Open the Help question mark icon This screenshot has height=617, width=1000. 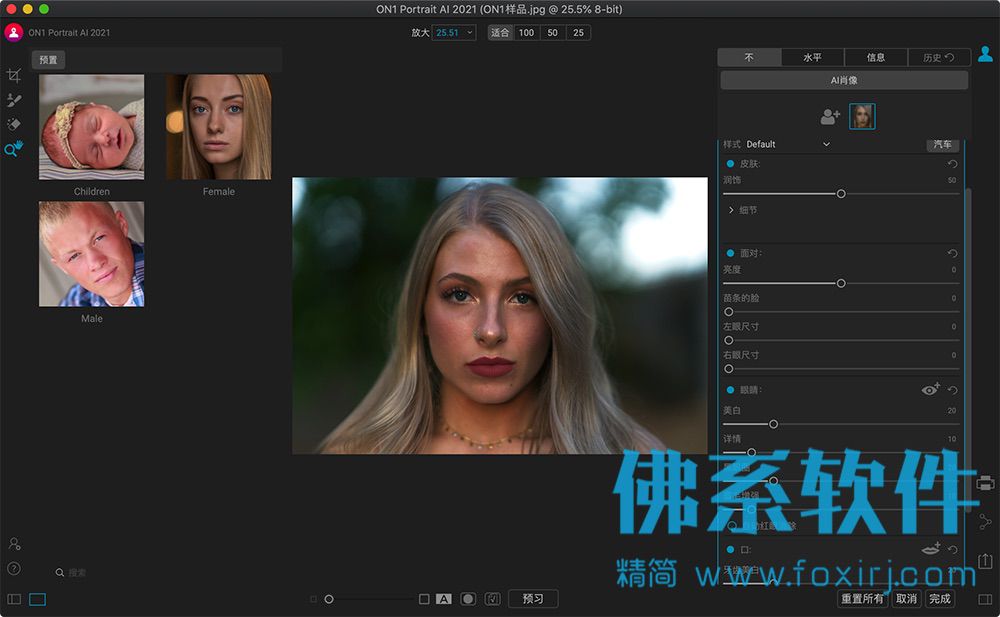[13, 569]
